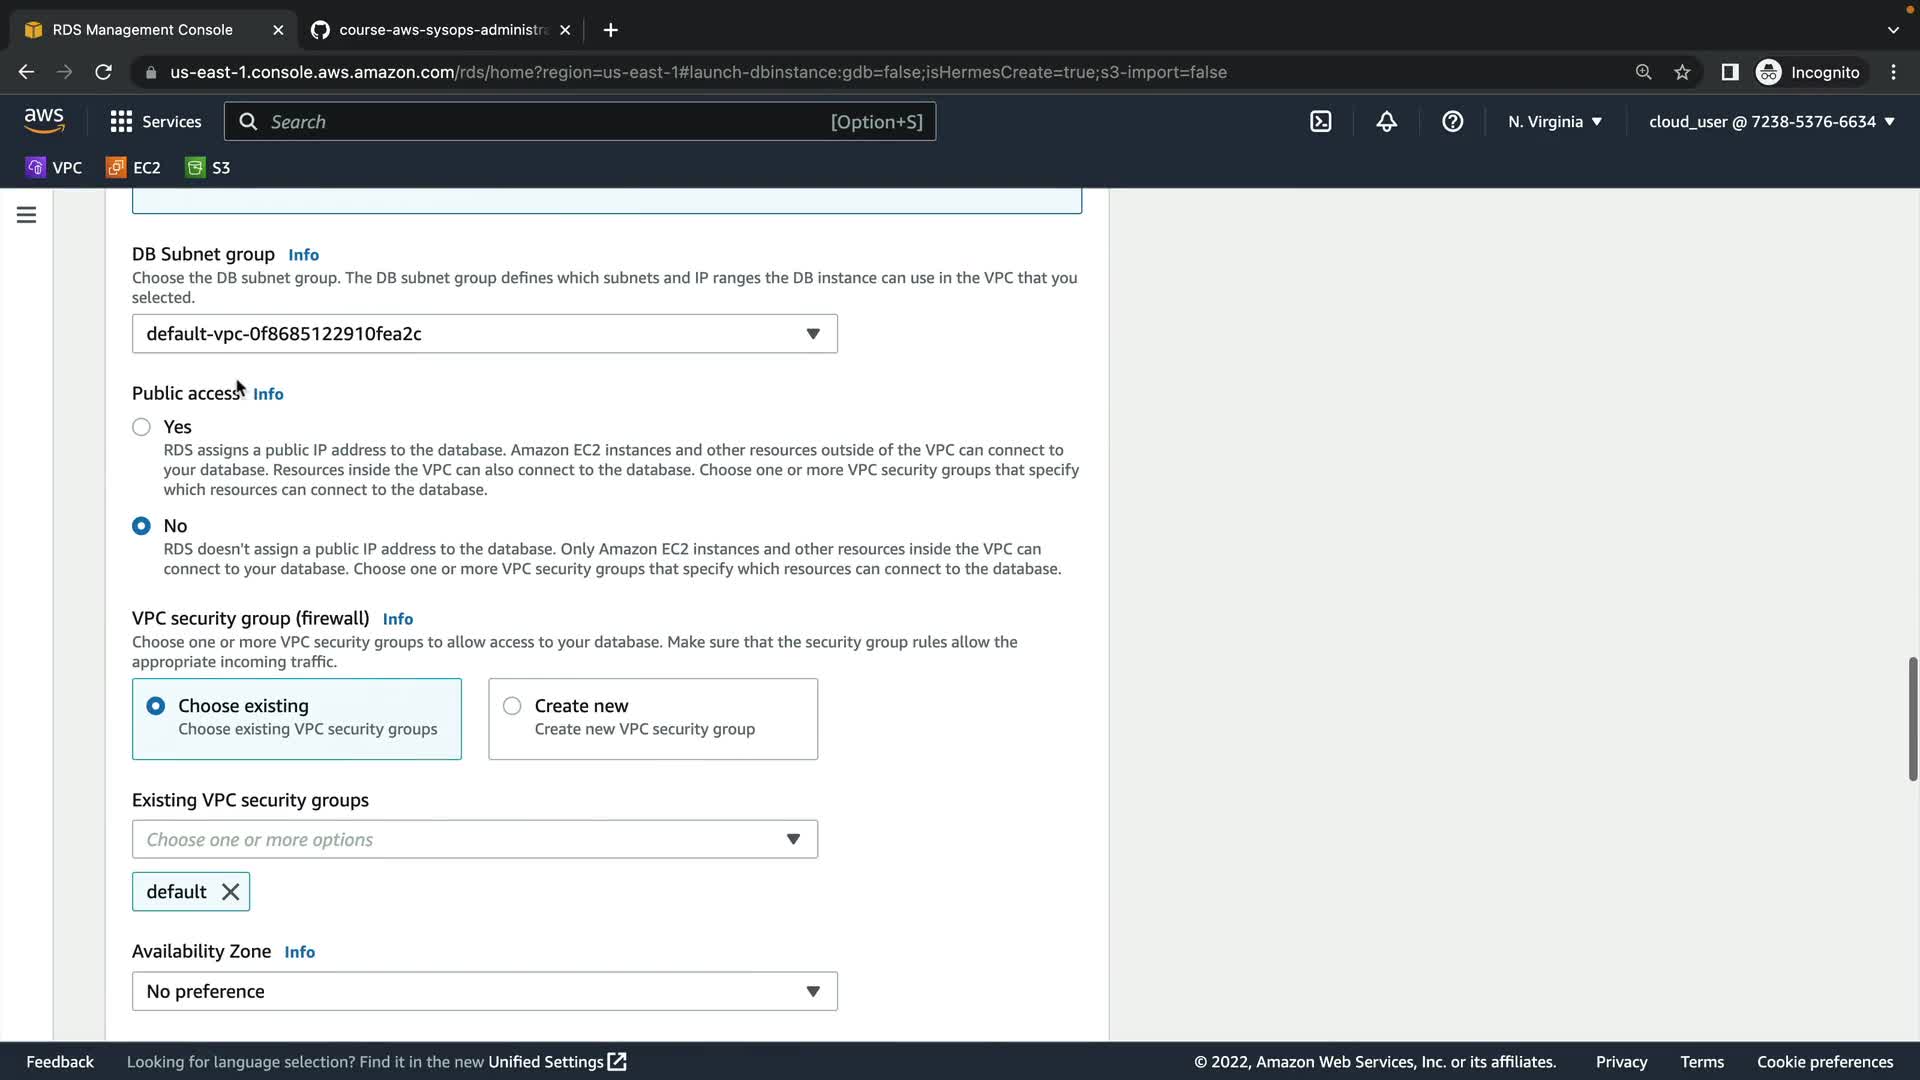This screenshot has height=1080, width=1920.
Task: Open the N. Virginia region menu
Action: [1554, 122]
